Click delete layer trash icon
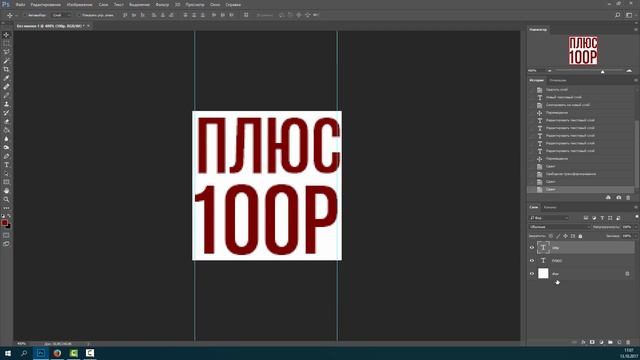640x360 pixels. coord(628,342)
